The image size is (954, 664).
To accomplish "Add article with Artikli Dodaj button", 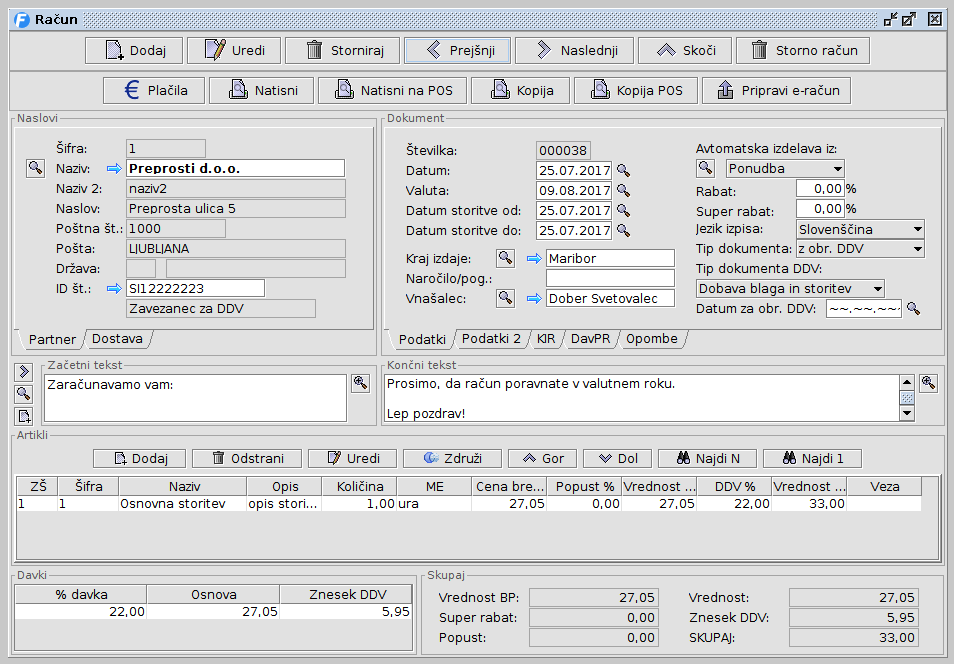I will pos(139,458).
